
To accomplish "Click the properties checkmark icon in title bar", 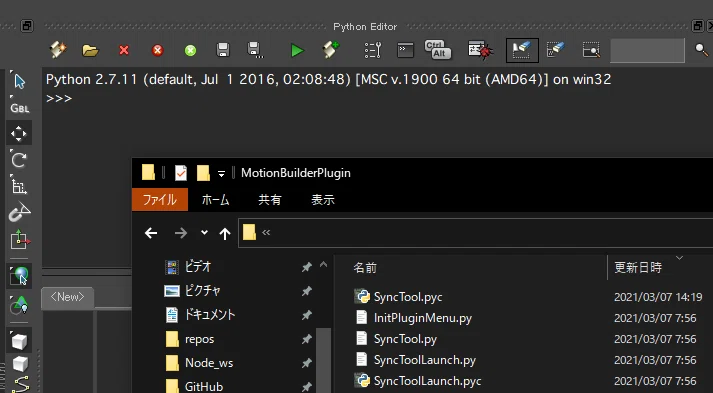I will tap(181, 173).
